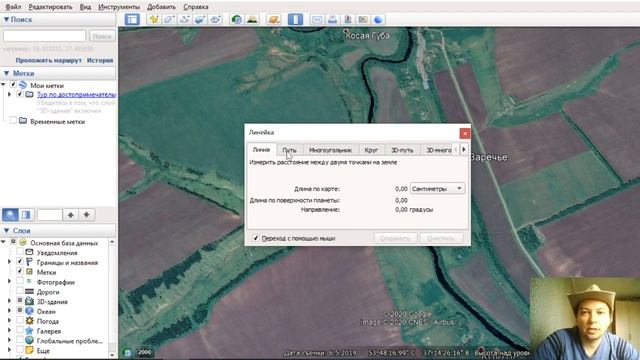Uncheck the Границы и названия layer

click(20, 262)
